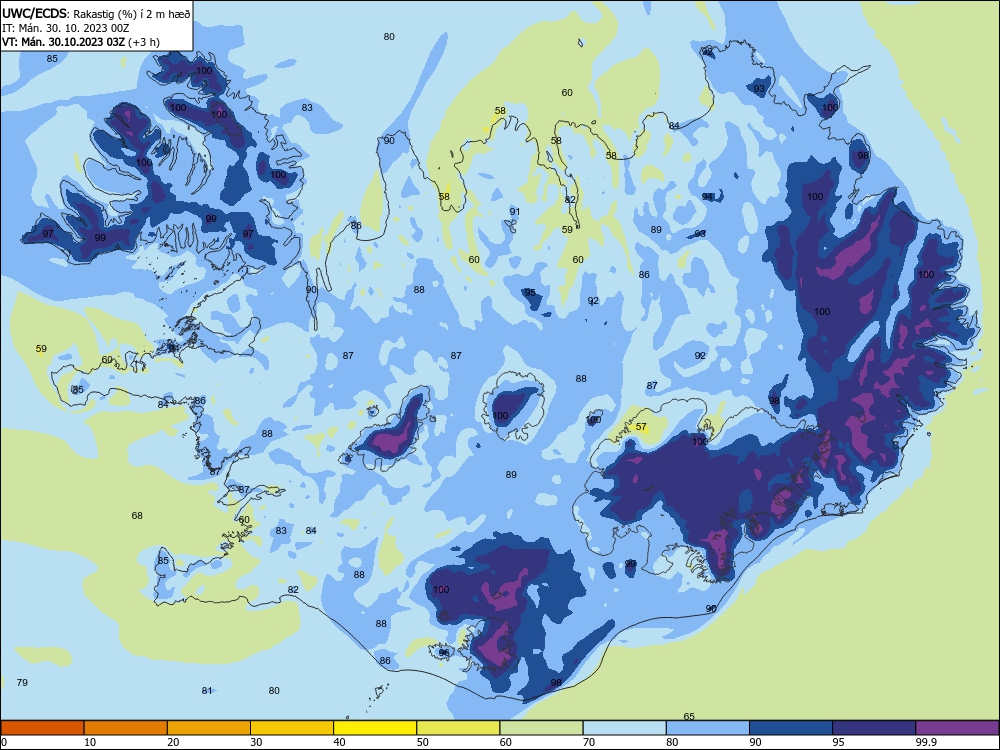Click the dark blue 90–95 legend swatch
1000x750 pixels.
791,728
